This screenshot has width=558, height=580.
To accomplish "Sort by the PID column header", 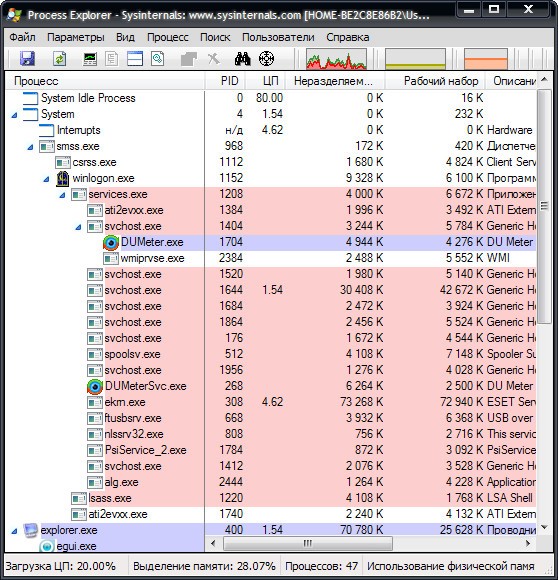I will (225, 81).
